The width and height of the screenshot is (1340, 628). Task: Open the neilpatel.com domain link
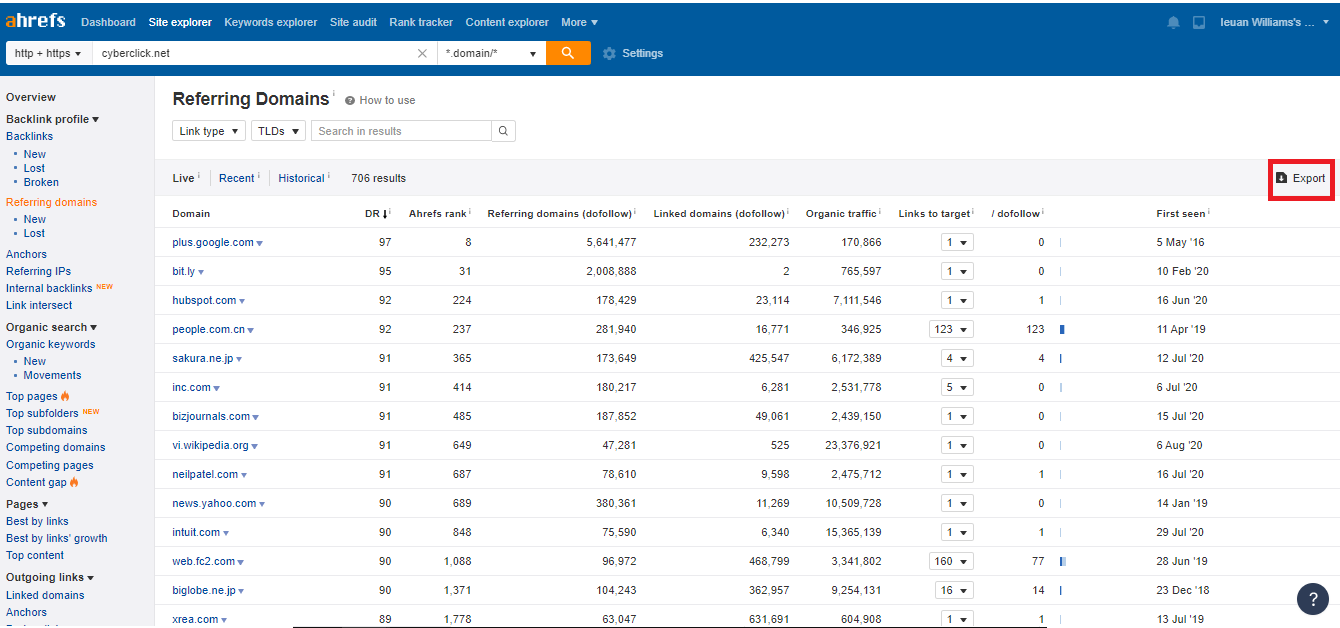pos(205,474)
